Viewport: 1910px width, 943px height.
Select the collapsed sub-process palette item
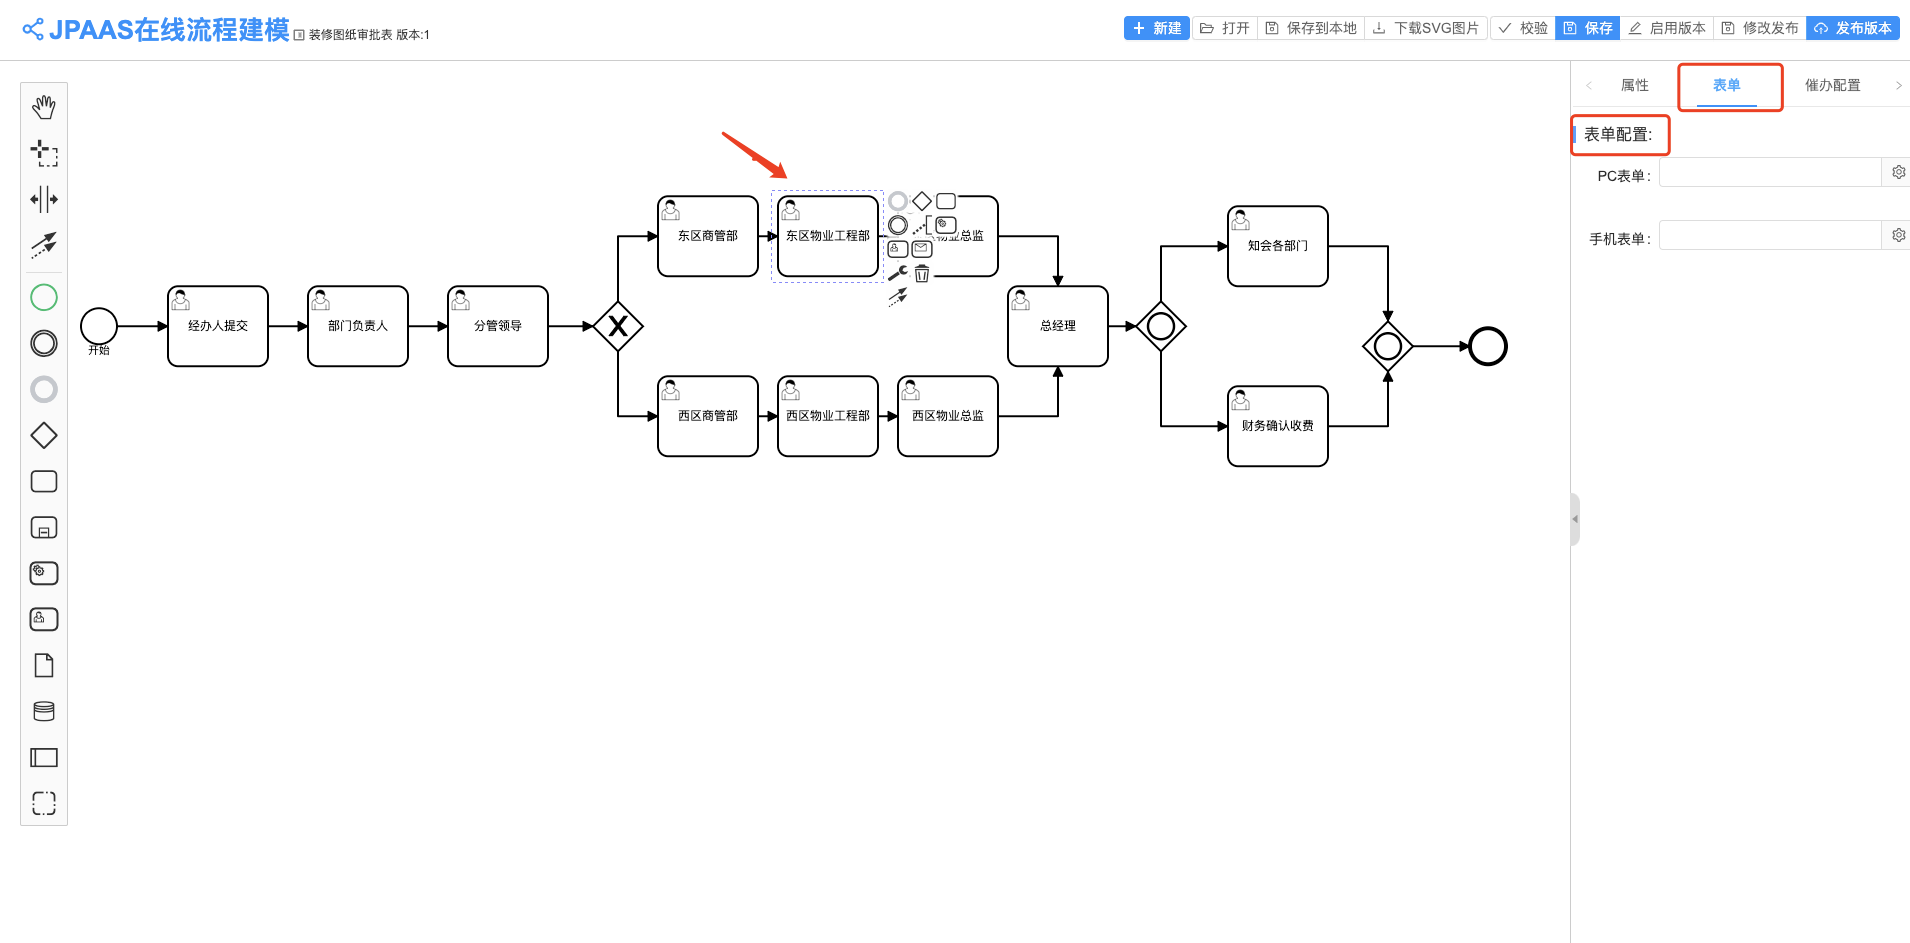pos(44,527)
